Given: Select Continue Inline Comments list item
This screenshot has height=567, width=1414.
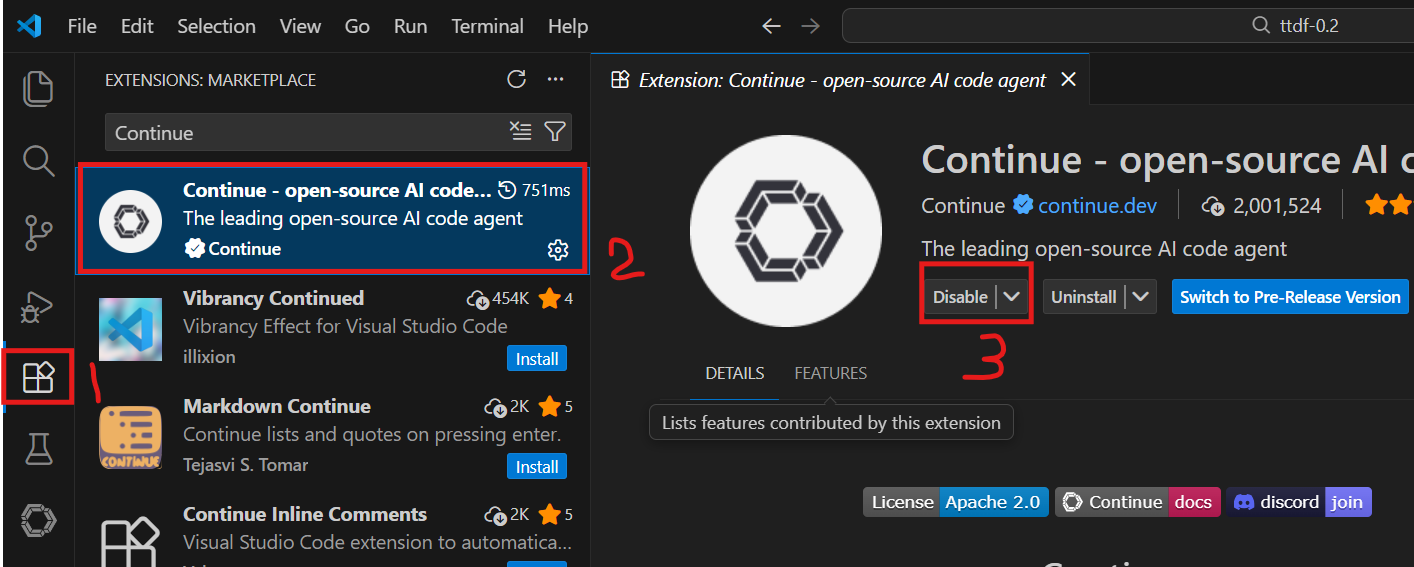Looking at the screenshot, I should [x=334, y=533].
